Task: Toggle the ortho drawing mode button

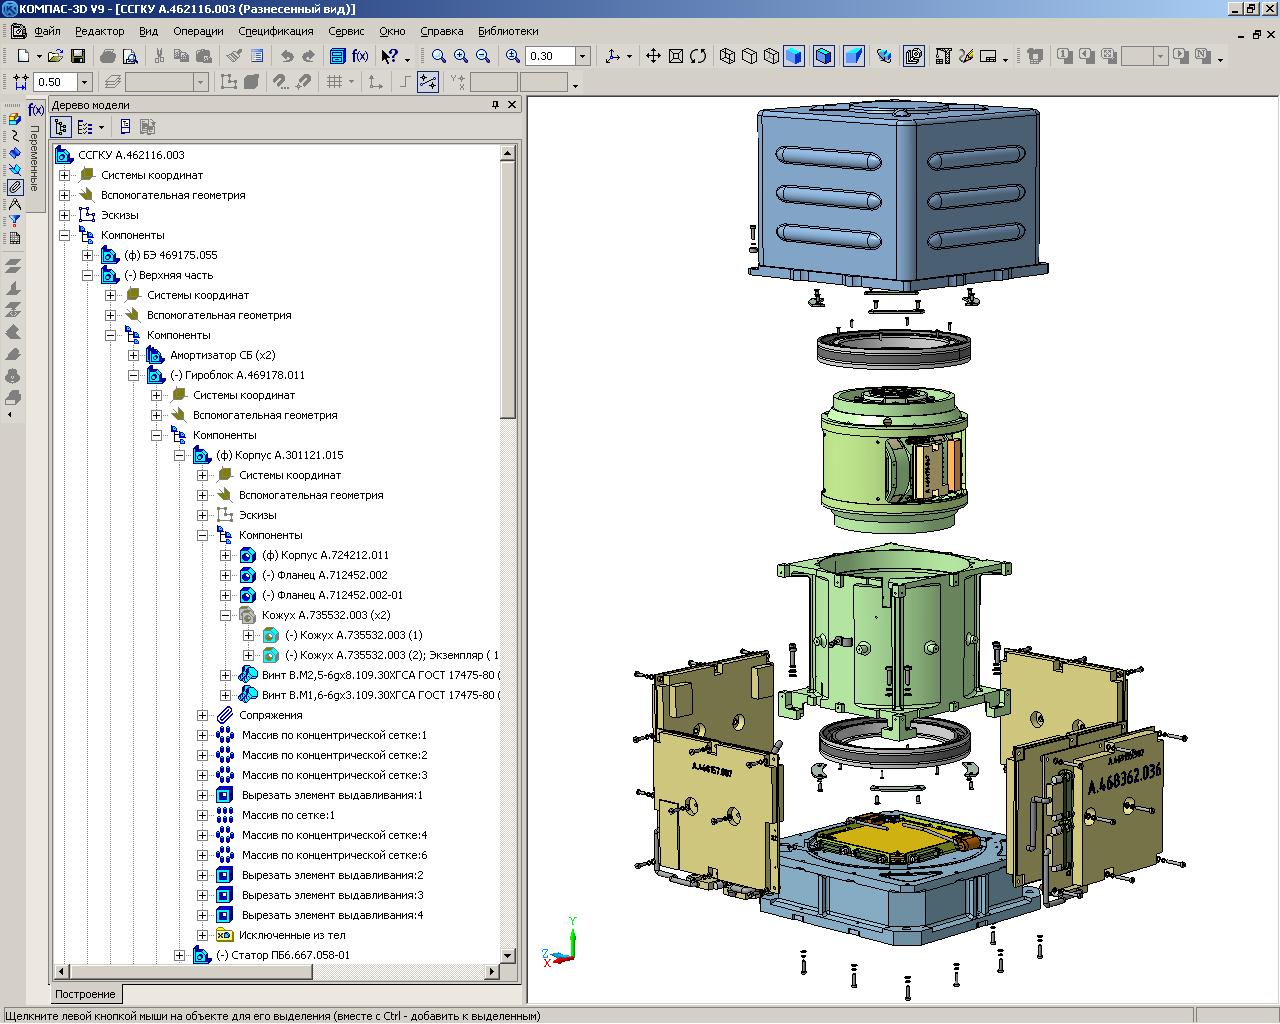Action: coord(405,82)
